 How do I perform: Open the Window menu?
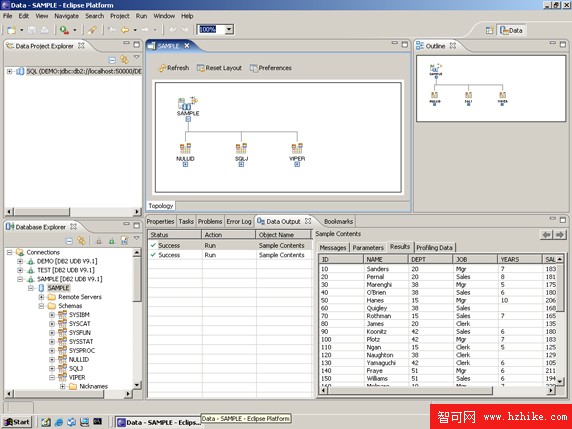pyautogui.click(x=164, y=16)
